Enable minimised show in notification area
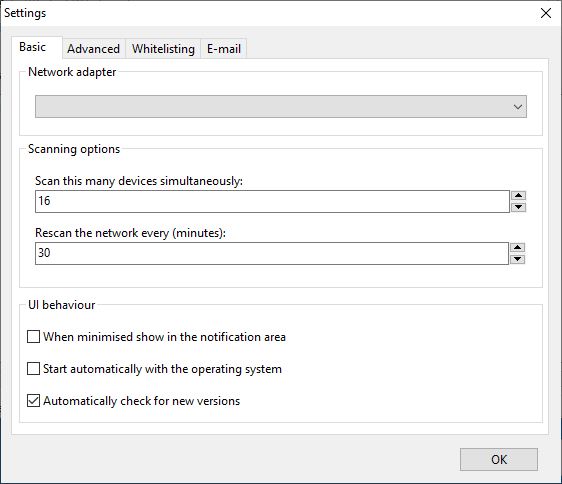 tap(33, 337)
